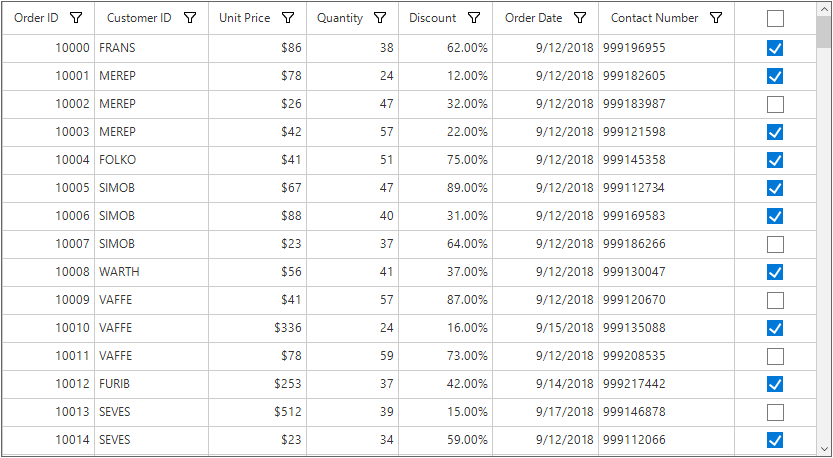Select contact number 999196955
Viewport: 833px width, 458px height.
click(667, 48)
